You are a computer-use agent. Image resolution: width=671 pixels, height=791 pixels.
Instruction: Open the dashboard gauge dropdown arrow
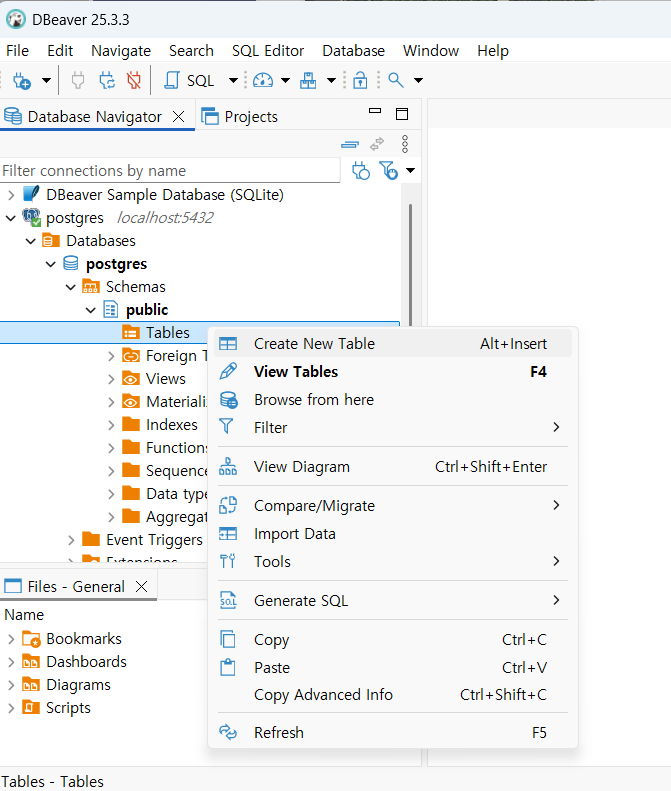(285, 80)
